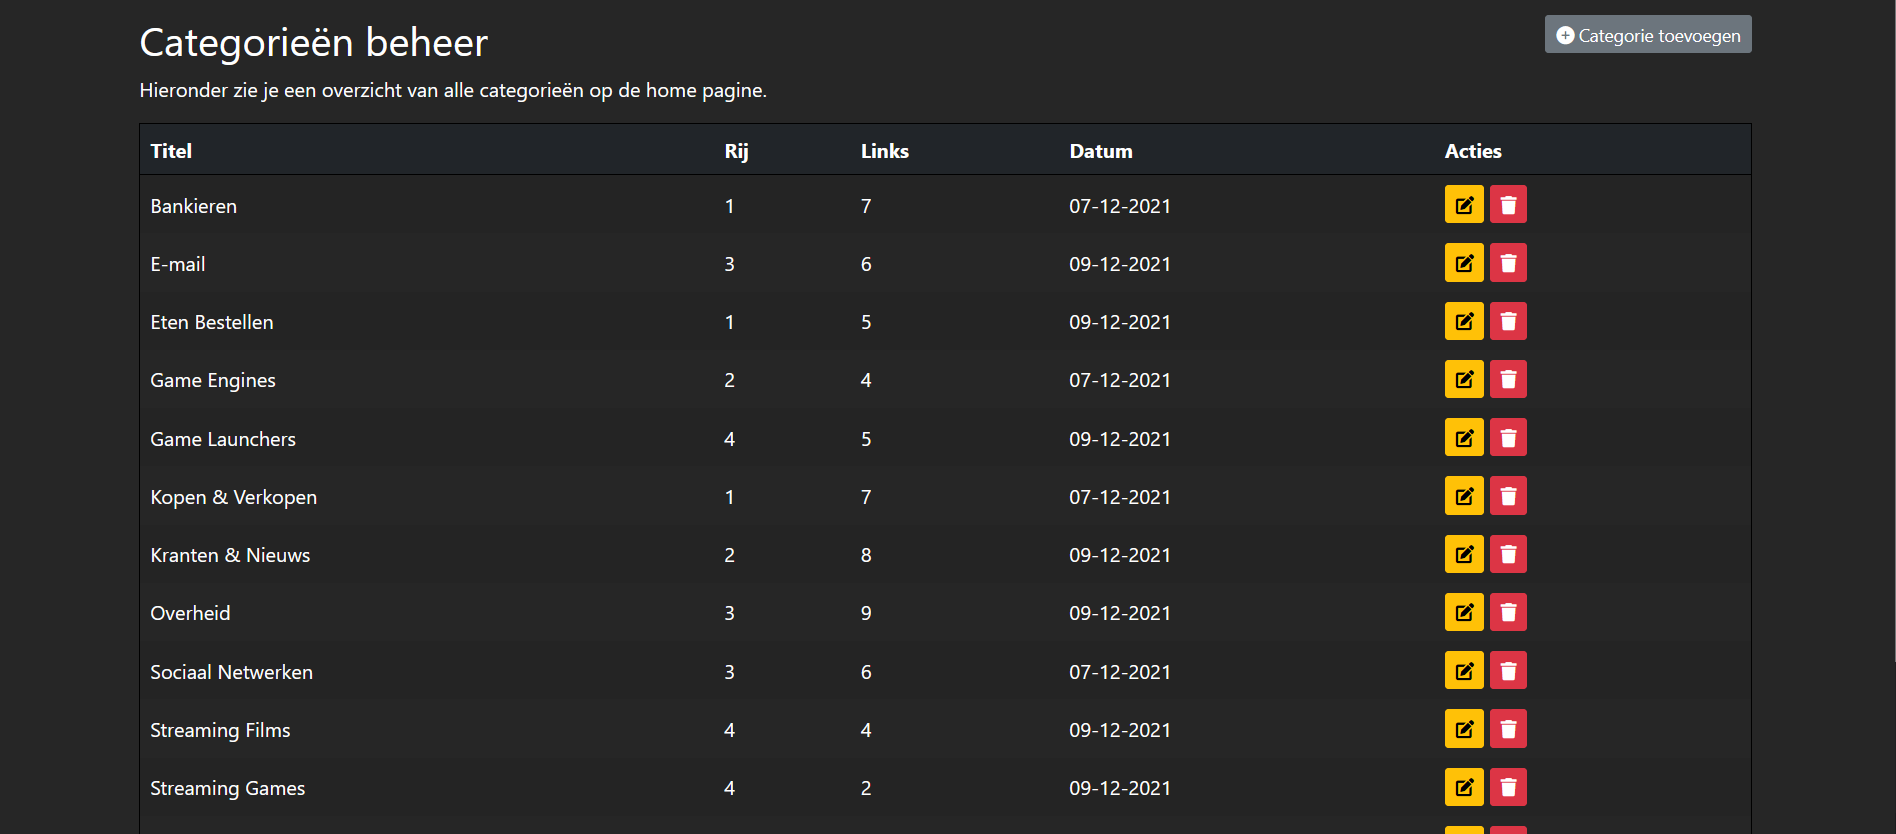Edit the Game Engines category
Image resolution: width=1896 pixels, height=834 pixels.
(1464, 379)
